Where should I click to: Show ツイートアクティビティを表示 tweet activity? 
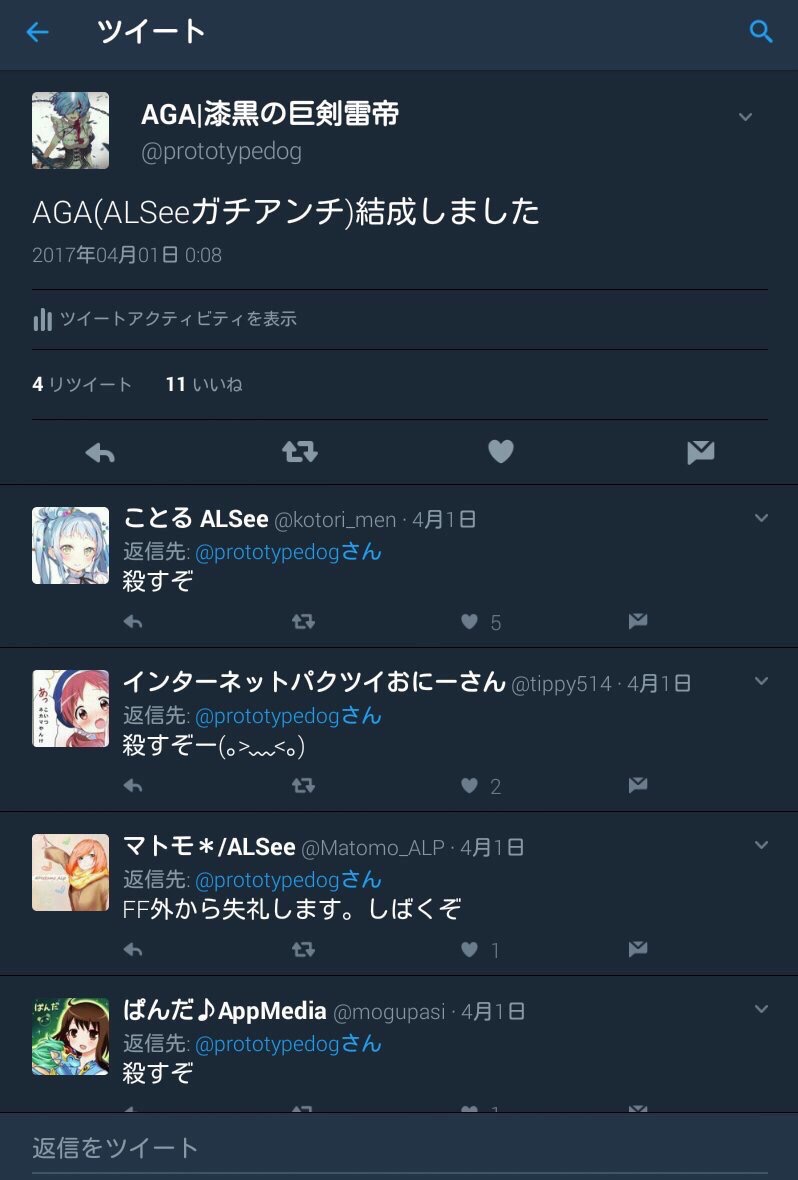pos(164,319)
